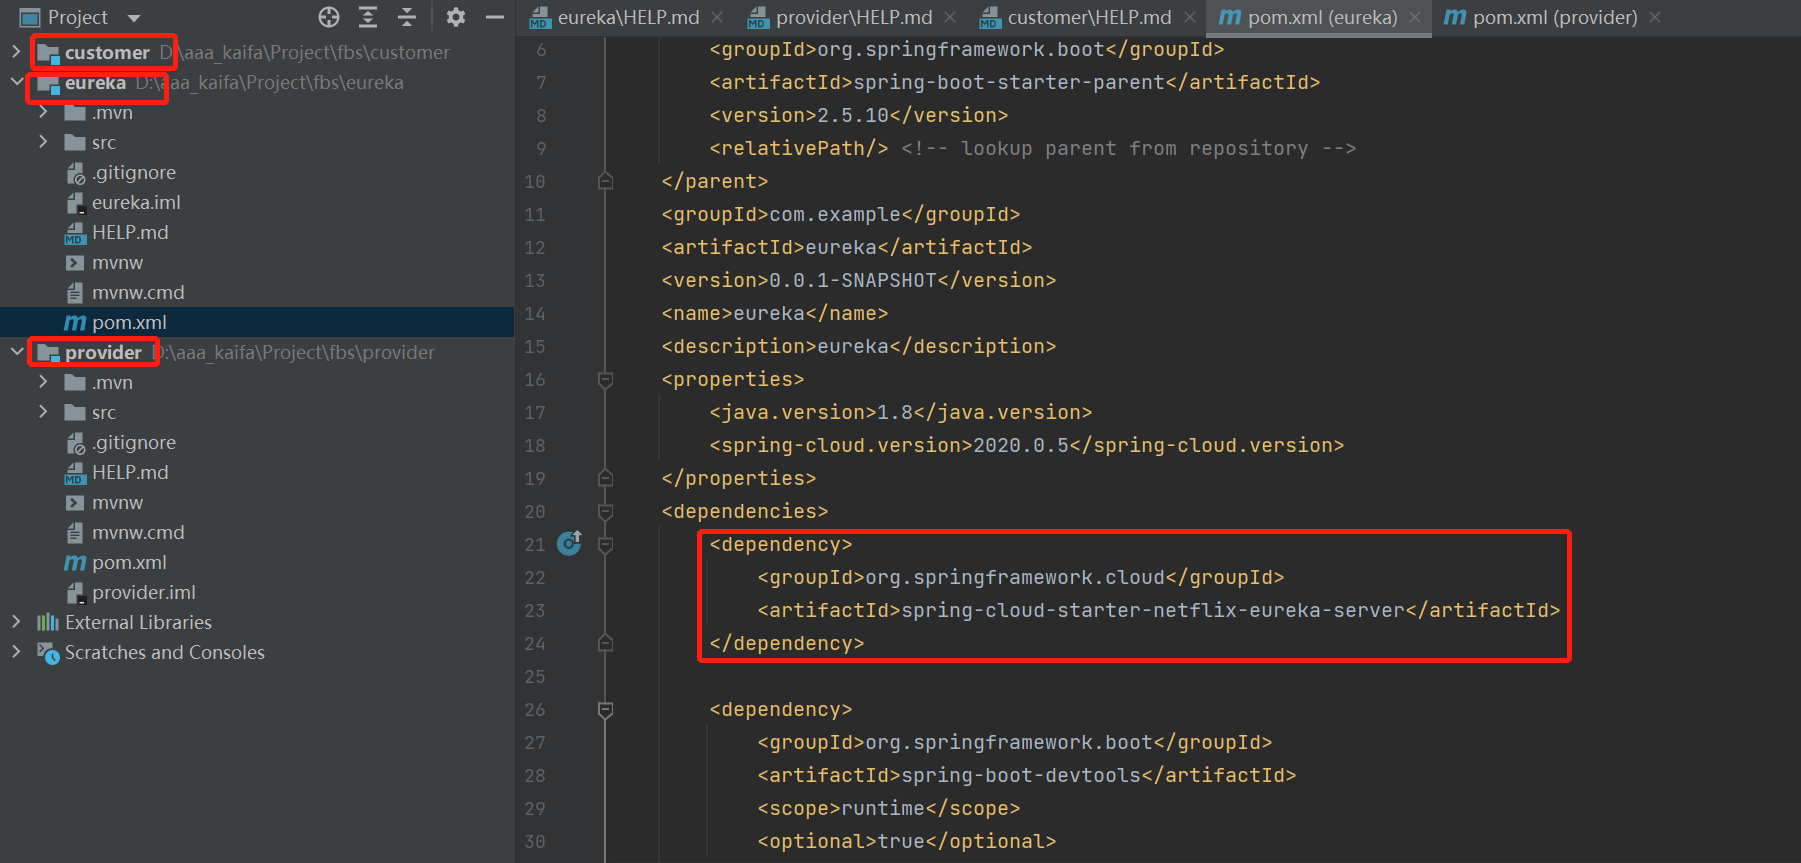1801x863 pixels.
Task: Select mvnw.cmd under provider
Action: [x=138, y=532]
